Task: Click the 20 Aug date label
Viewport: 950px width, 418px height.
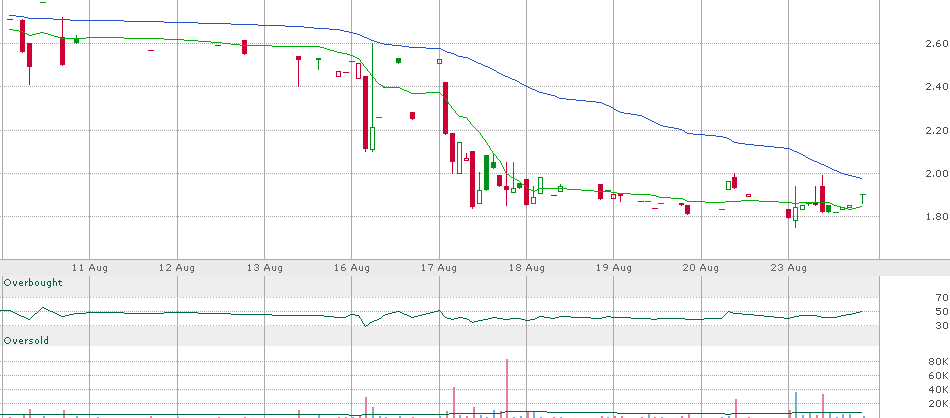Action: [701, 267]
